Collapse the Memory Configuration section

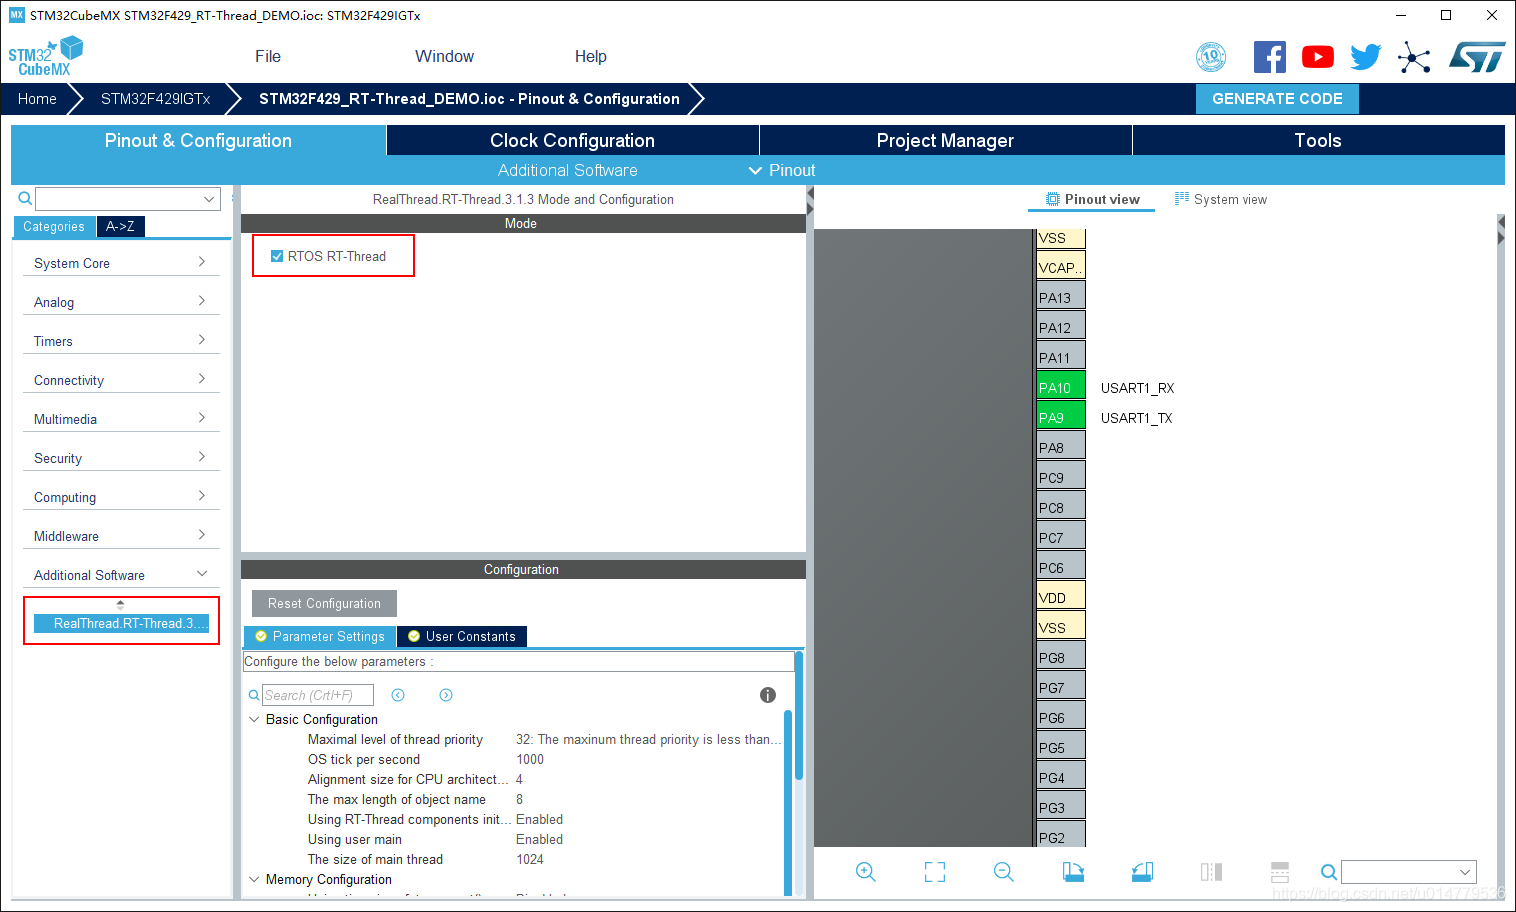(x=254, y=879)
